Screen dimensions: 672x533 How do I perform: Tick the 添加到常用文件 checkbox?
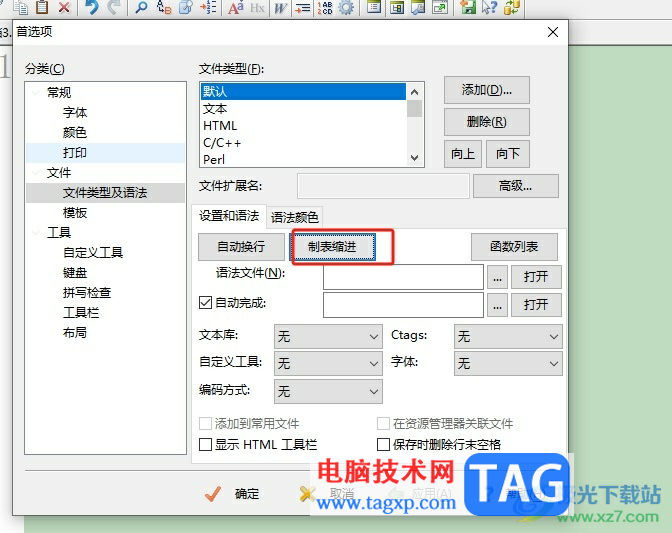[x=205, y=423]
